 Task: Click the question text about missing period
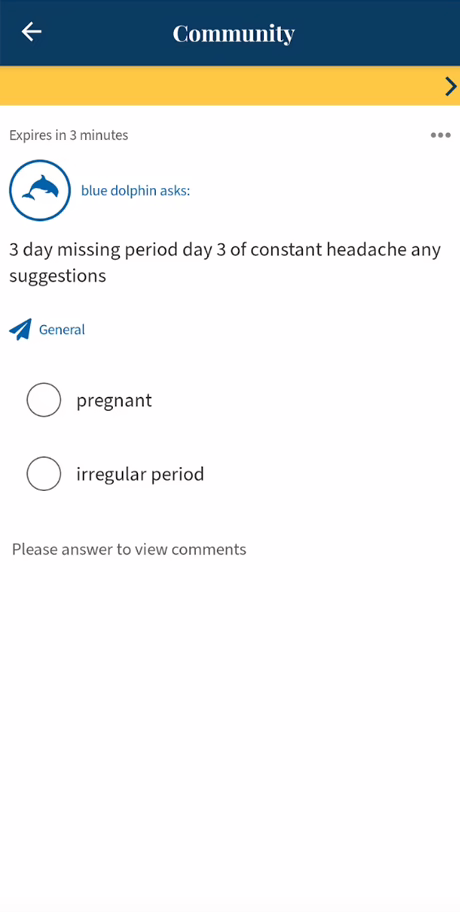[x=225, y=262]
